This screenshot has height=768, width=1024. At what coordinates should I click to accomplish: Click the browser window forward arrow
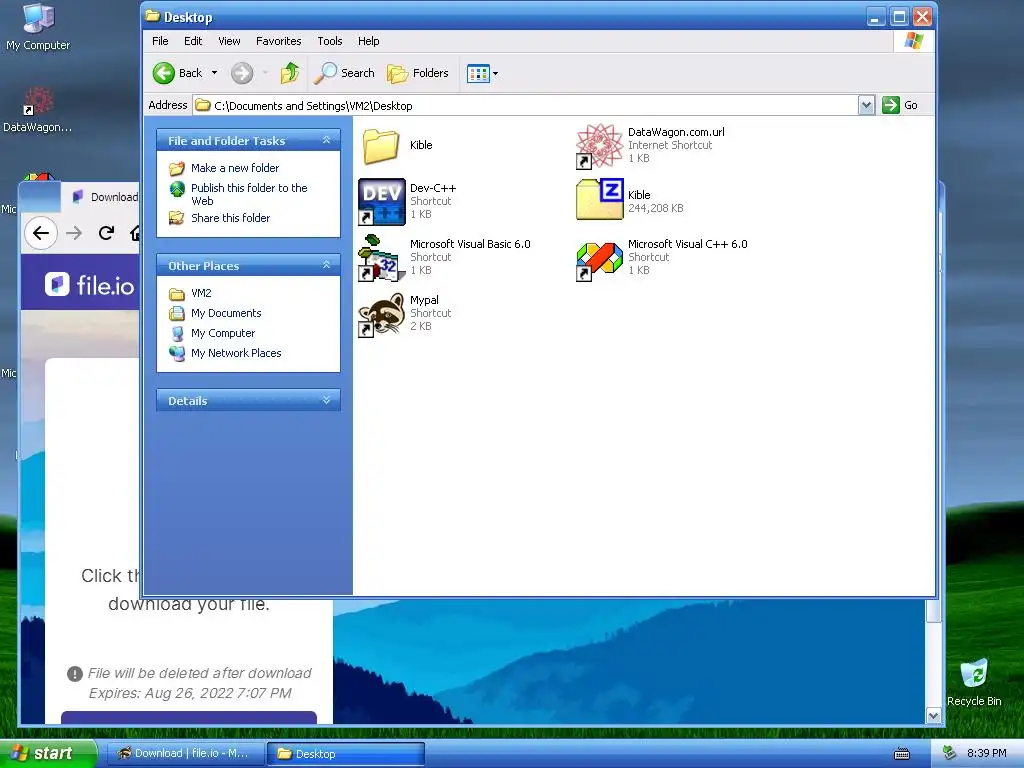(74, 233)
